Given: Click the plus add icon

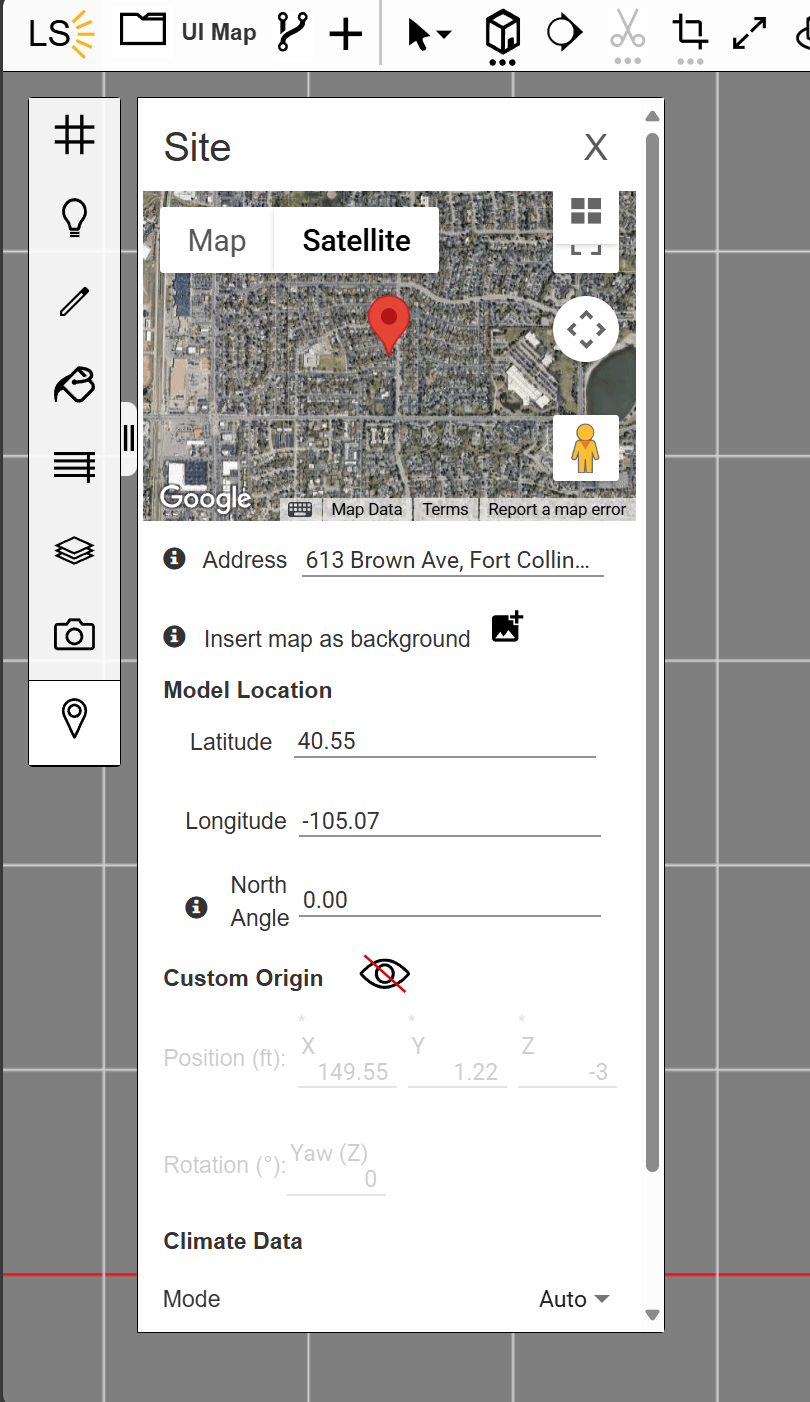Looking at the screenshot, I should point(346,35).
